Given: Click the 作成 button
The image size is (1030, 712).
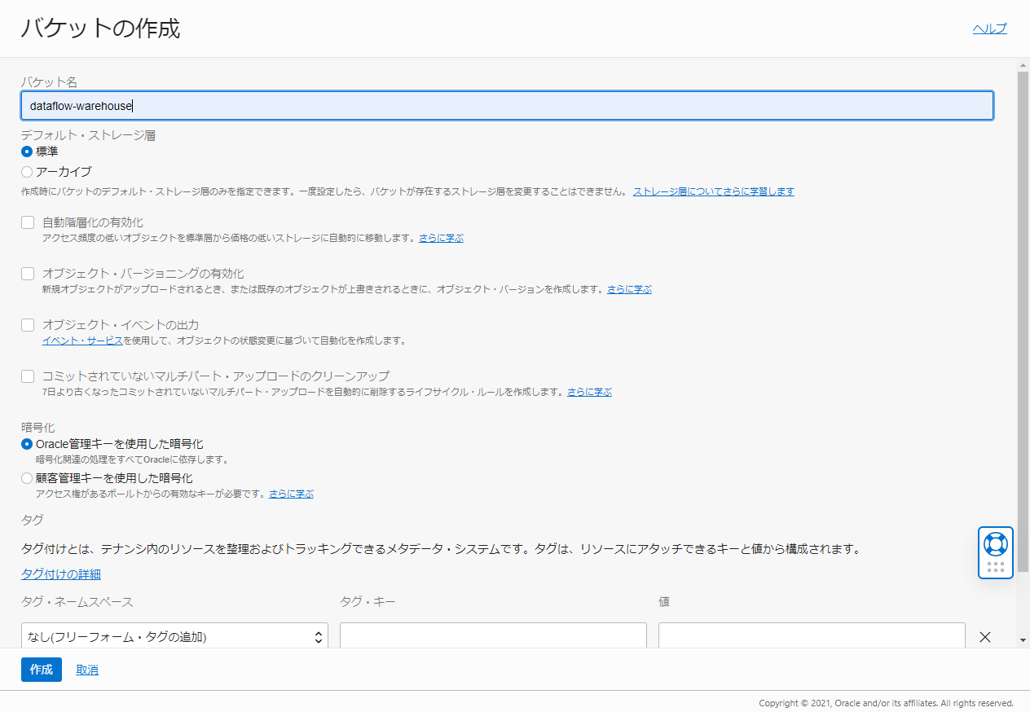Looking at the screenshot, I should coord(41,670).
